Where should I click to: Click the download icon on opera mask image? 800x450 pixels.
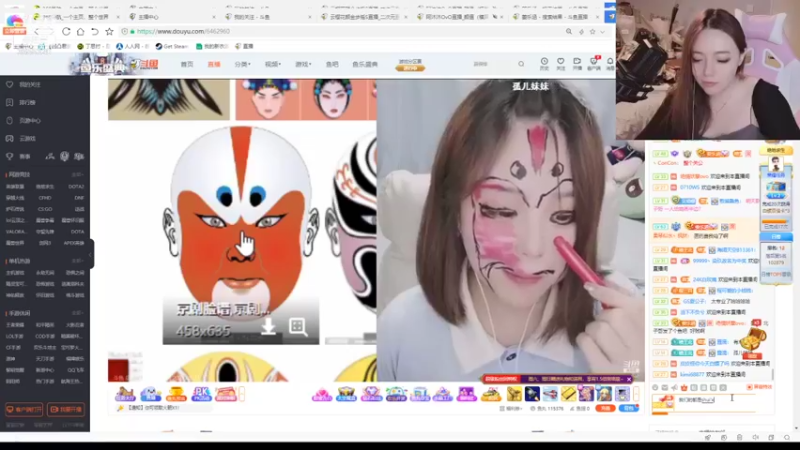coord(269,326)
